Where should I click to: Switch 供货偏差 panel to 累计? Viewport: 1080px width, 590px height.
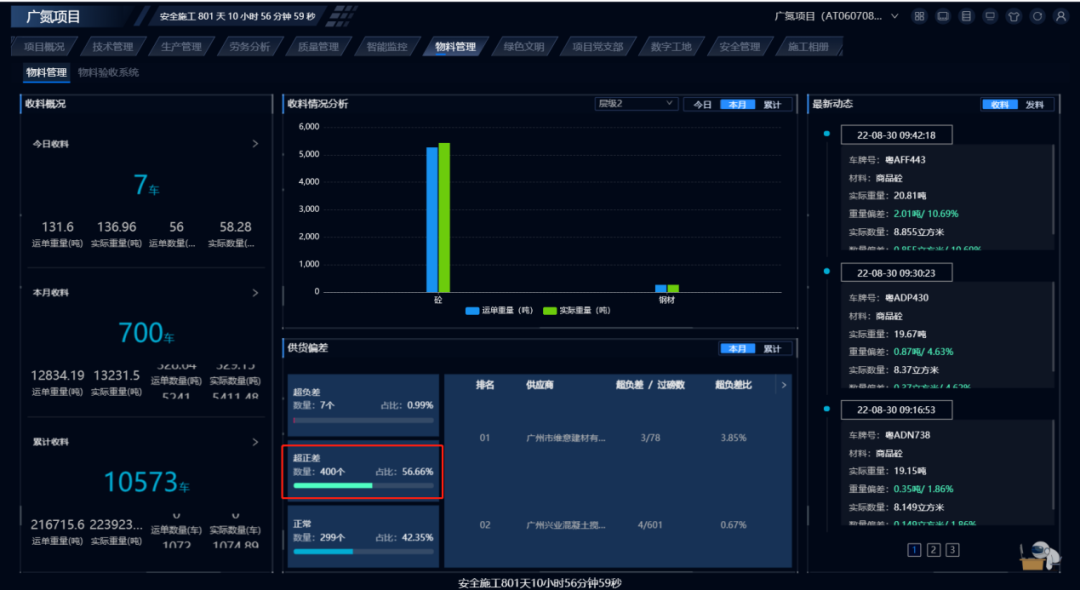(772, 349)
